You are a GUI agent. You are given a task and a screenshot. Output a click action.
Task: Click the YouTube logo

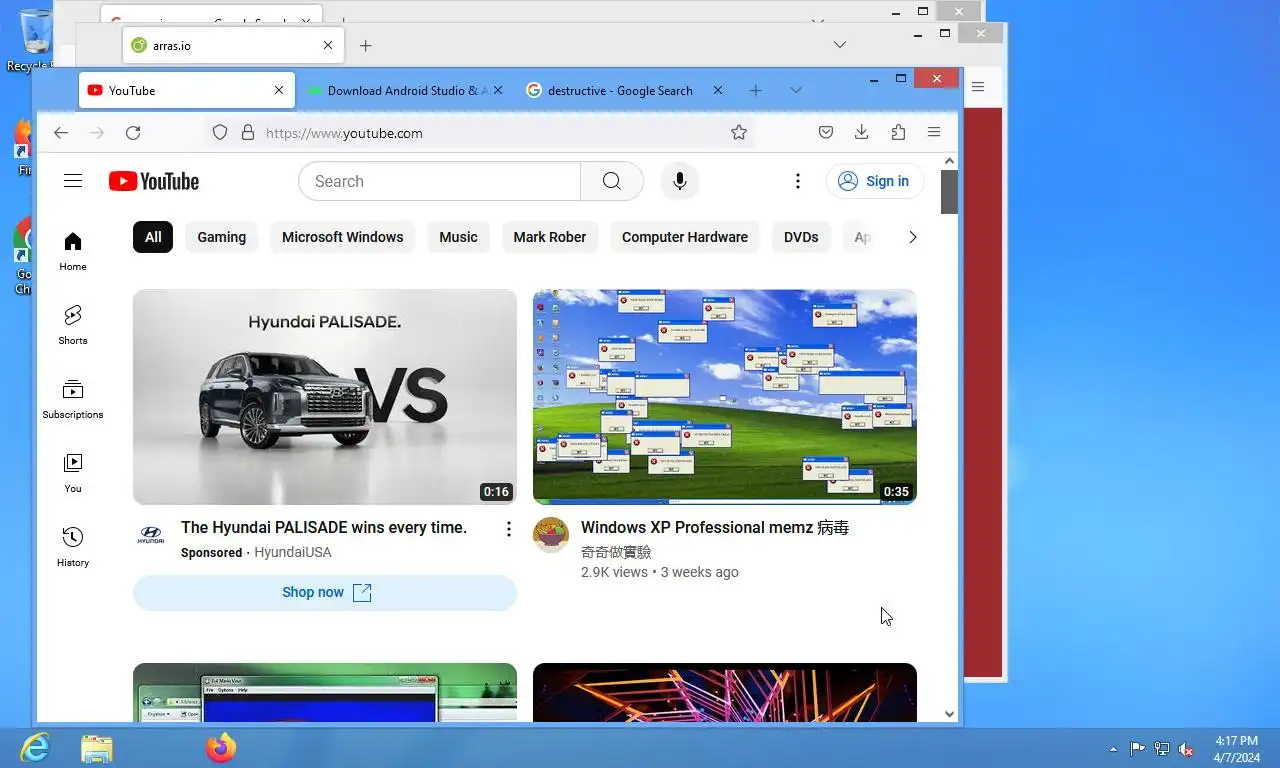(x=154, y=181)
